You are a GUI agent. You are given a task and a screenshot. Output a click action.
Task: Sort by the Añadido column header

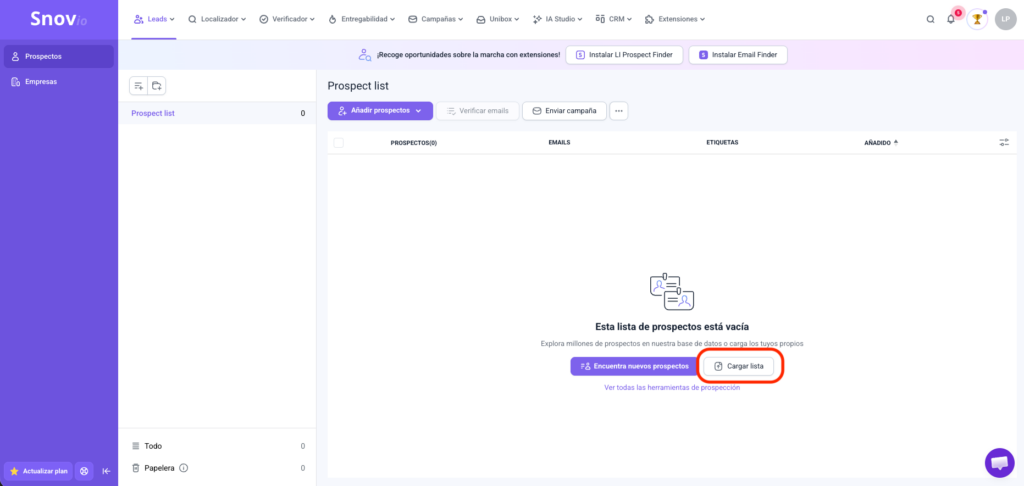click(x=880, y=143)
